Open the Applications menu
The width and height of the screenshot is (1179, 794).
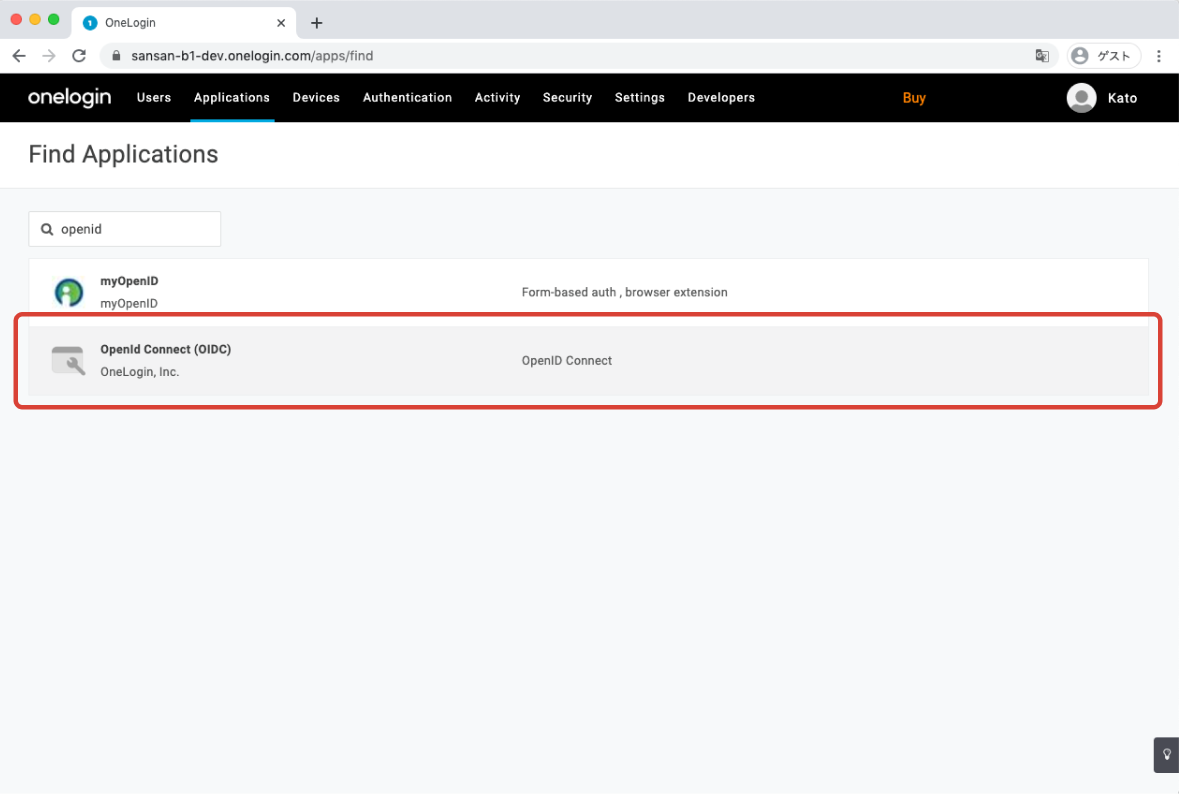coord(232,98)
